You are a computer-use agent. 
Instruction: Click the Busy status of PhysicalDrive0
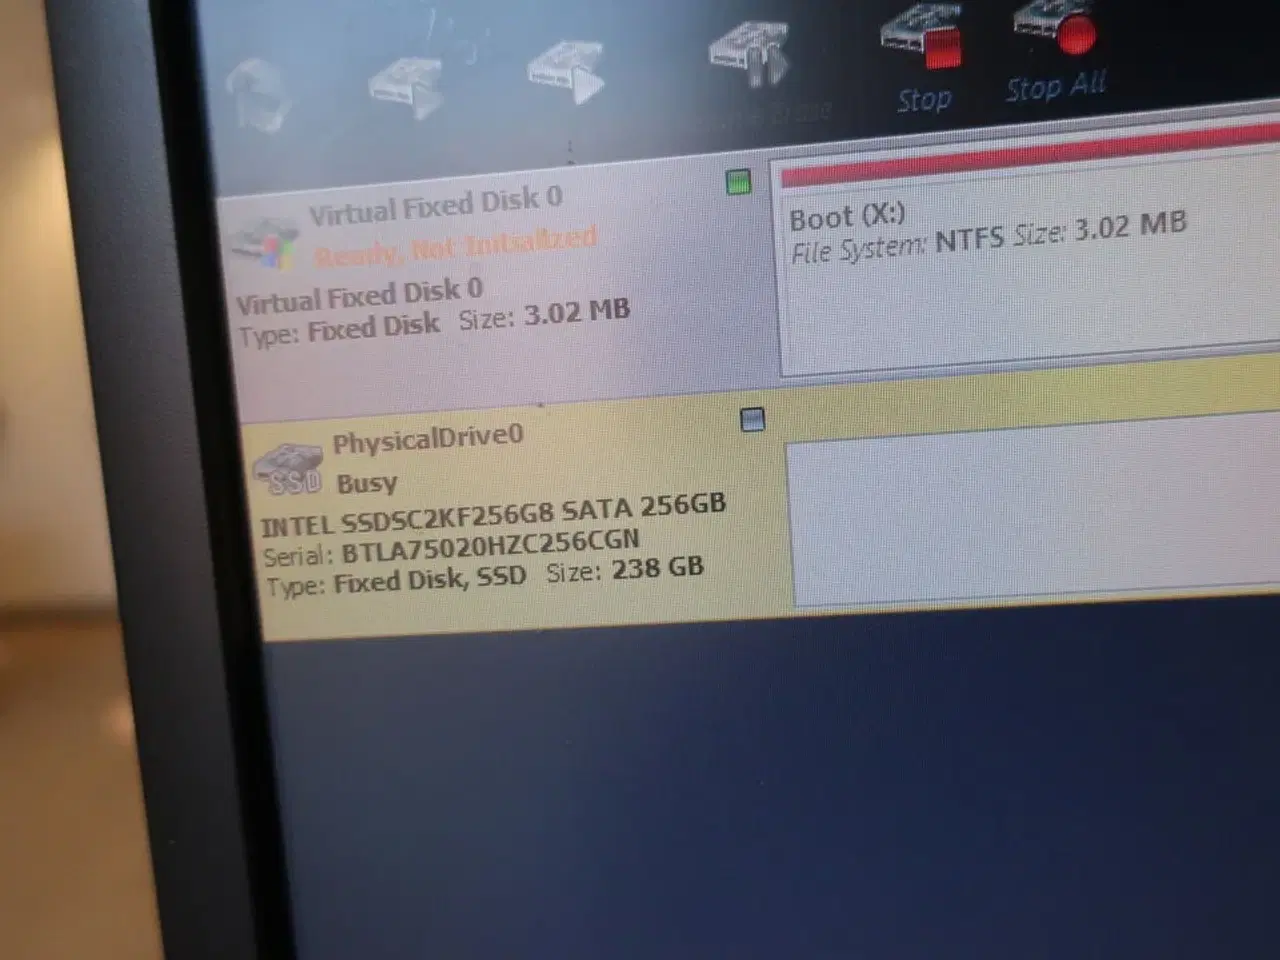pos(366,484)
